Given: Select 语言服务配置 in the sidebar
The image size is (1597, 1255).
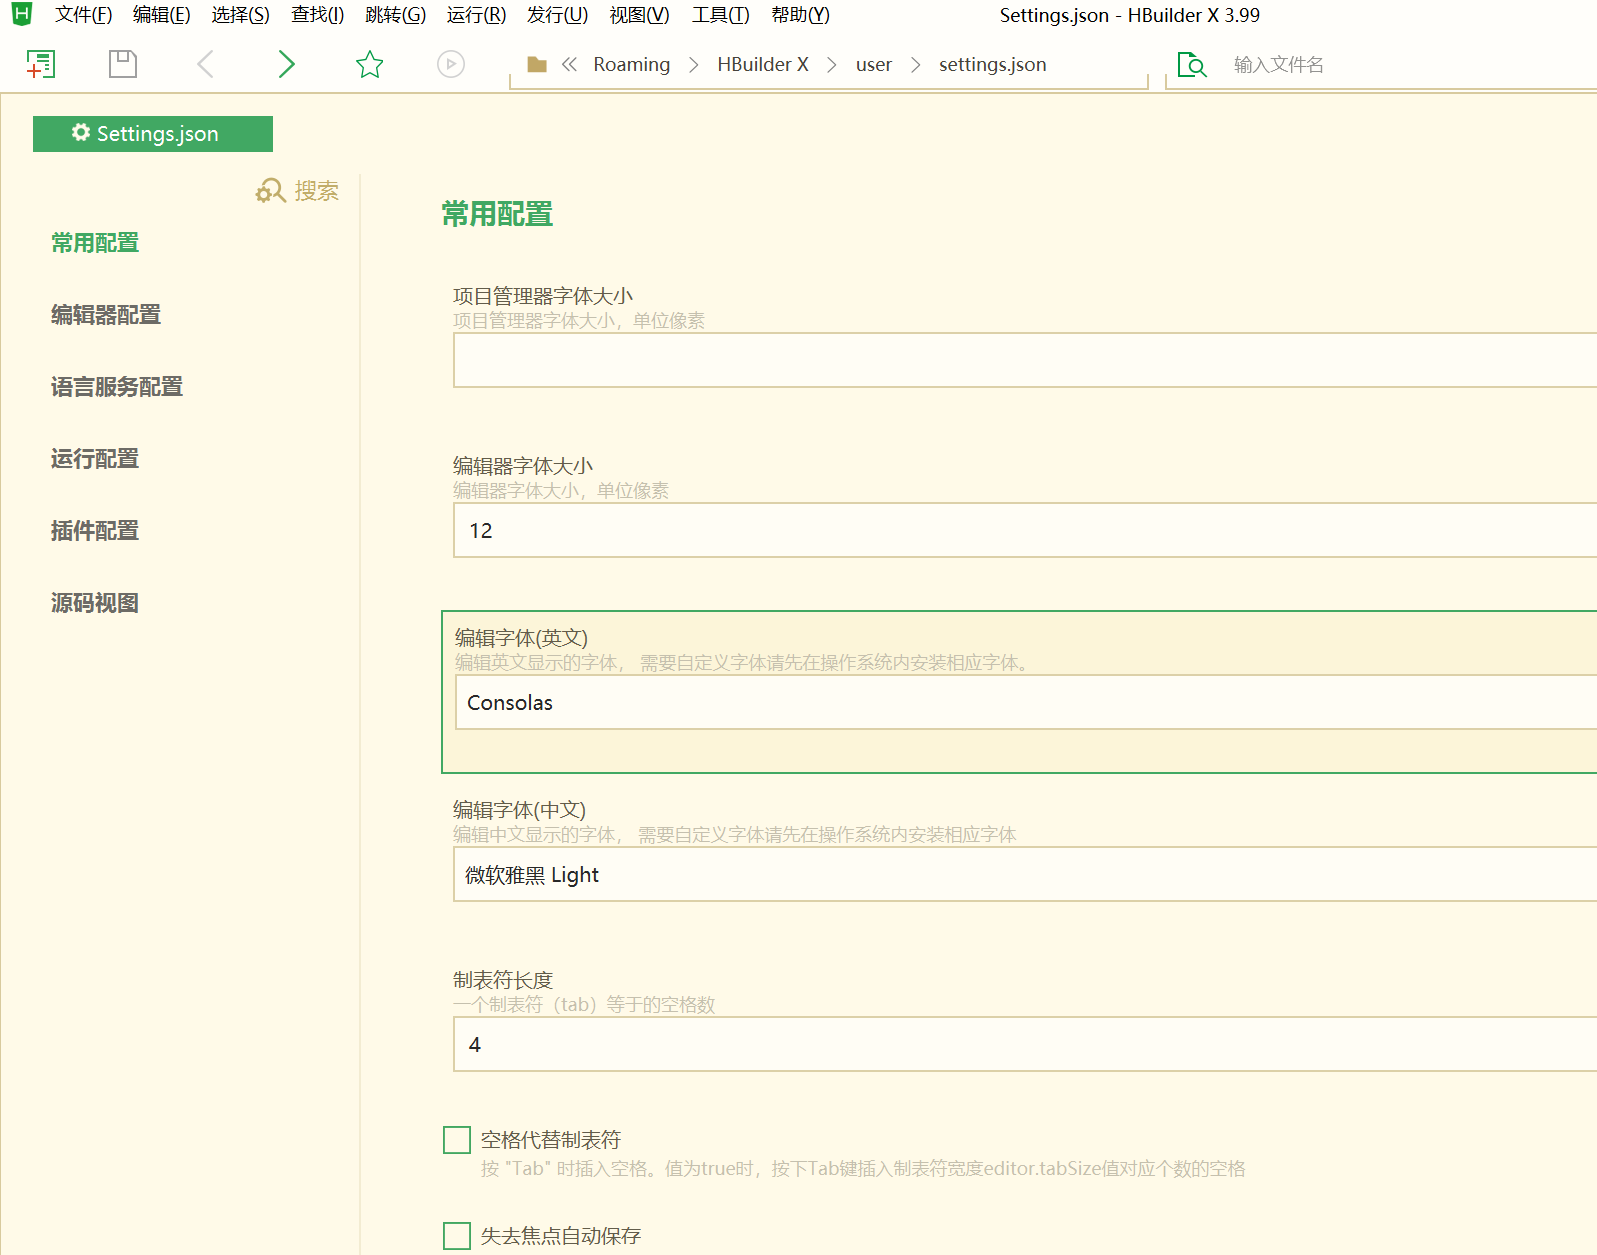Looking at the screenshot, I should tap(117, 387).
